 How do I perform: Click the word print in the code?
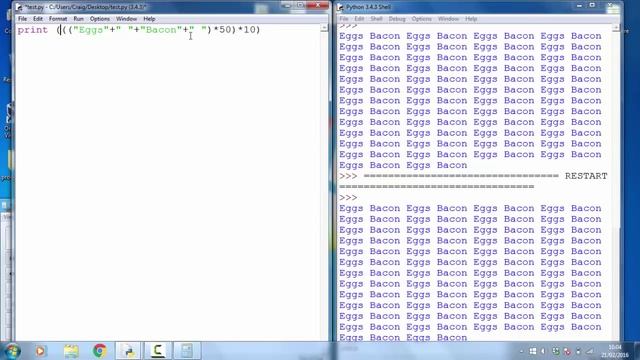tap(33, 30)
